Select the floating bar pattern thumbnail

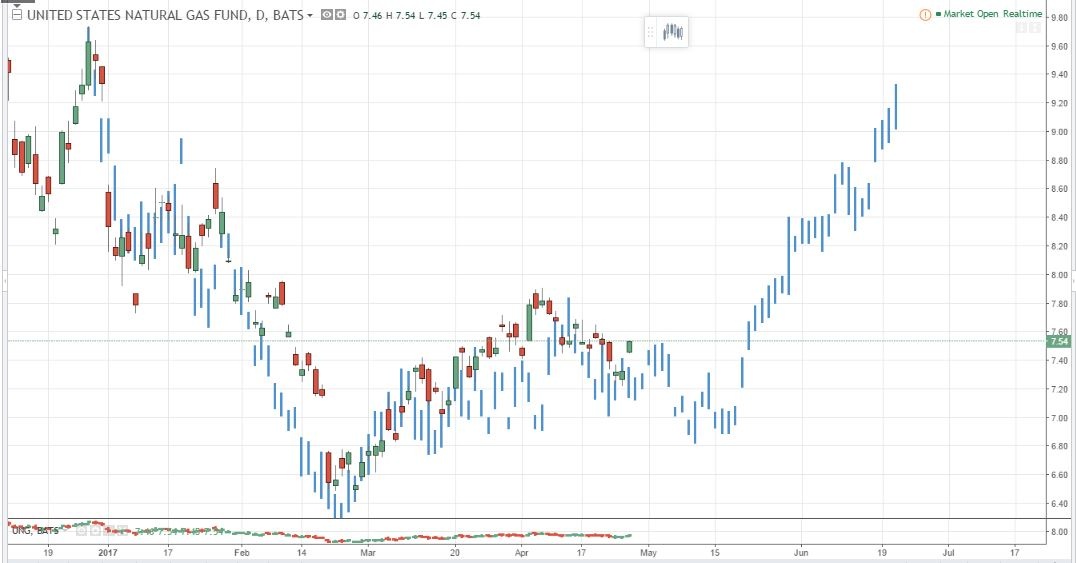pos(673,32)
